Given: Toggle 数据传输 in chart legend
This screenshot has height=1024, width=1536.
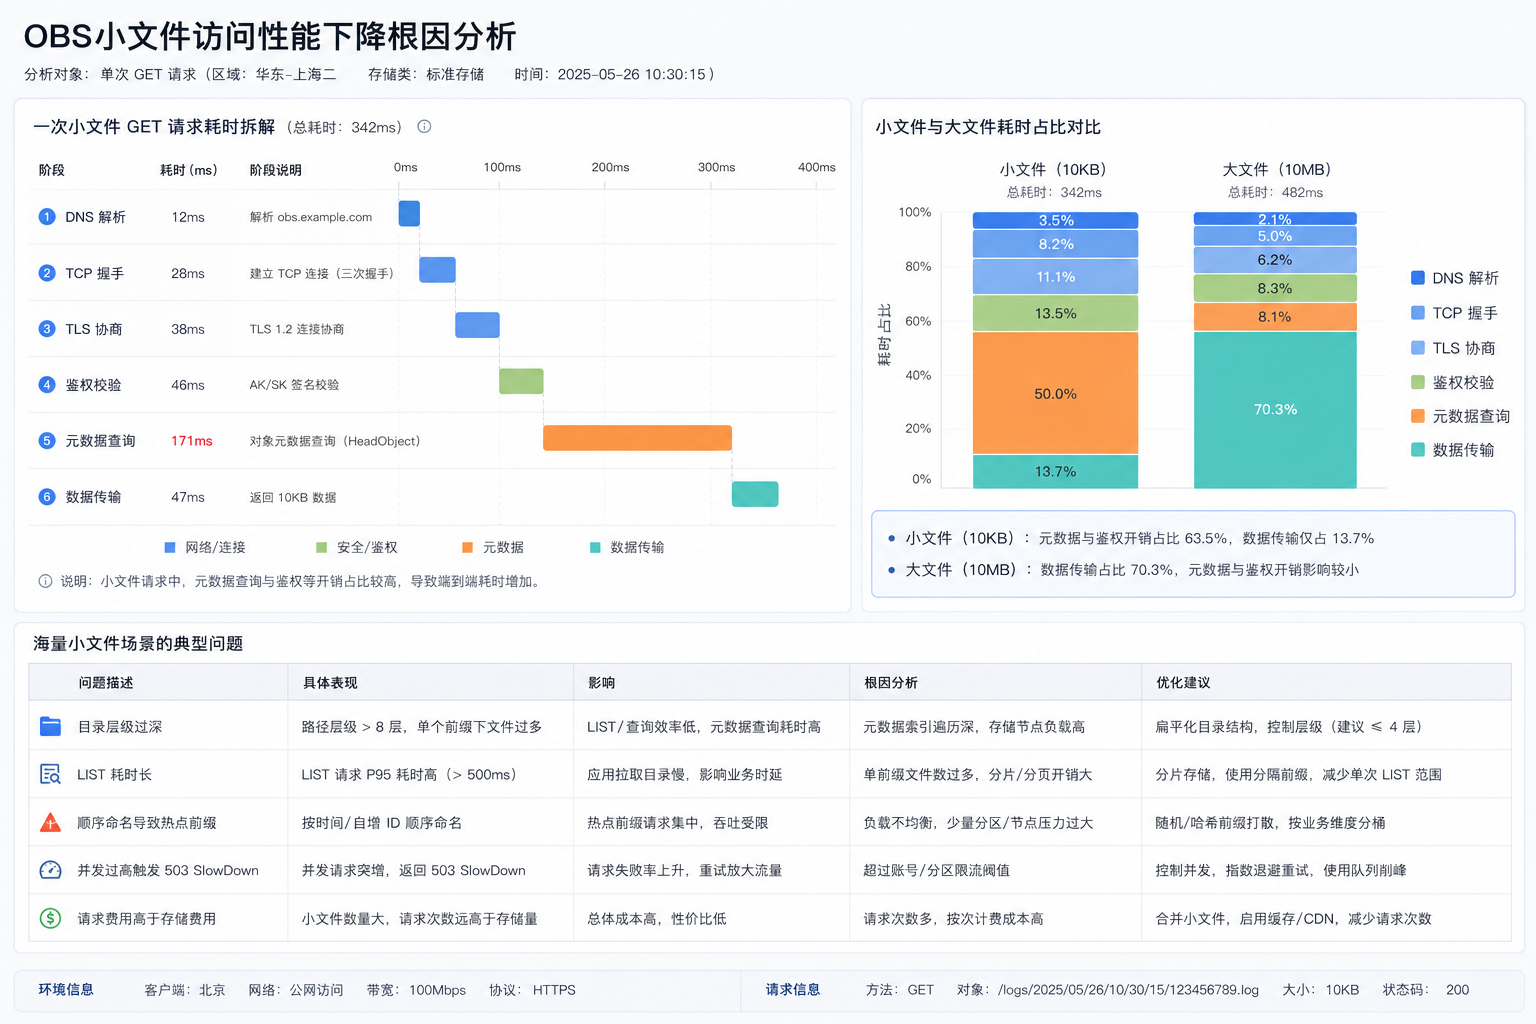Looking at the screenshot, I should click(x=1452, y=450).
